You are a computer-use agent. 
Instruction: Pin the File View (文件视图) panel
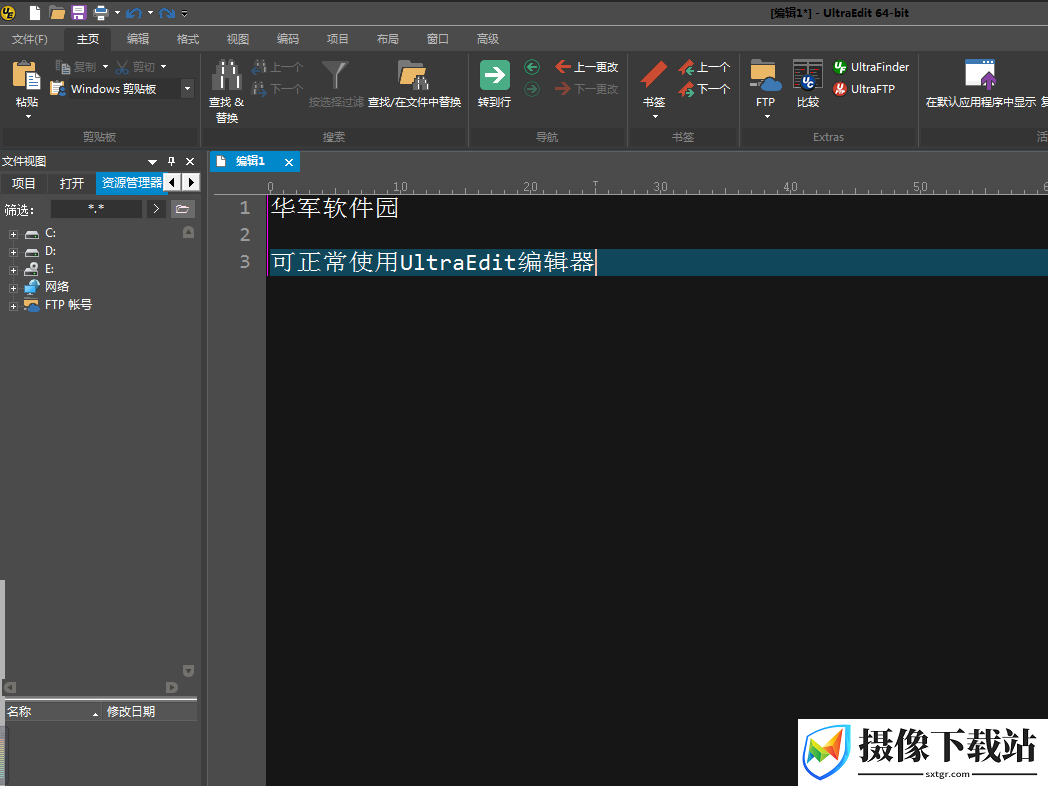(x=171, y=161)
